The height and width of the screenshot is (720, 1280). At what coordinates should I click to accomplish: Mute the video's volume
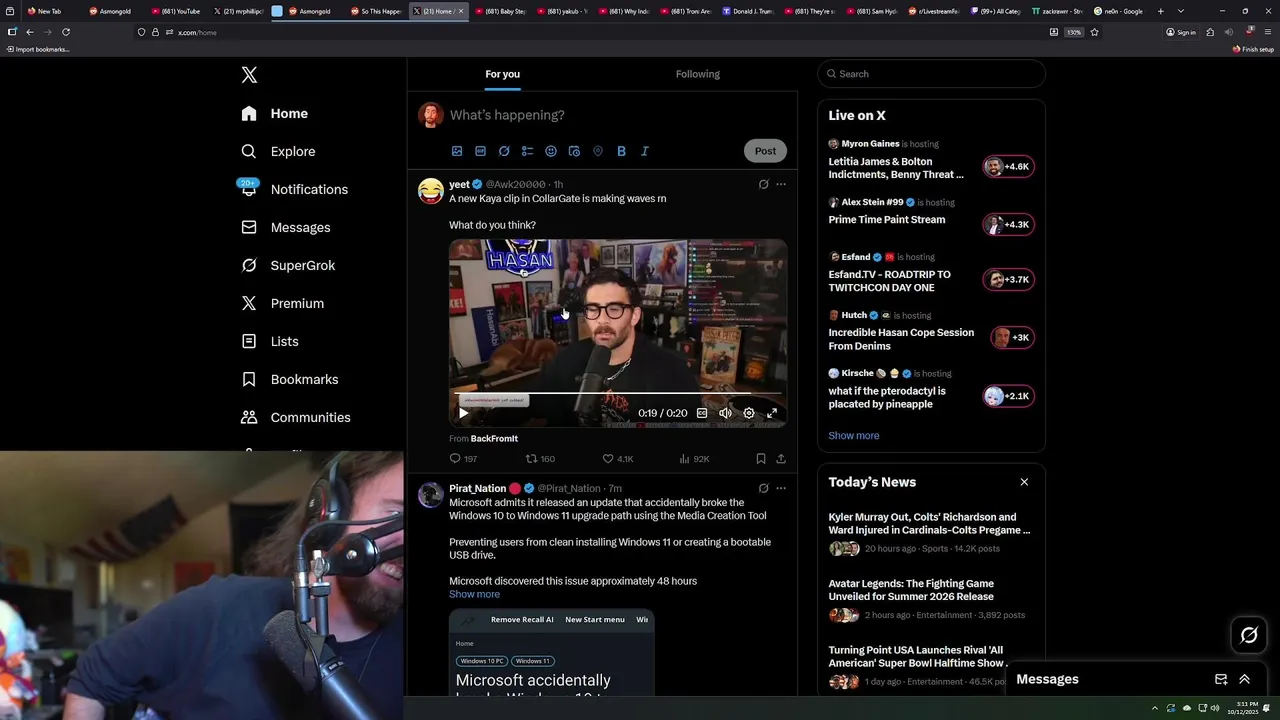pos(725,413)
